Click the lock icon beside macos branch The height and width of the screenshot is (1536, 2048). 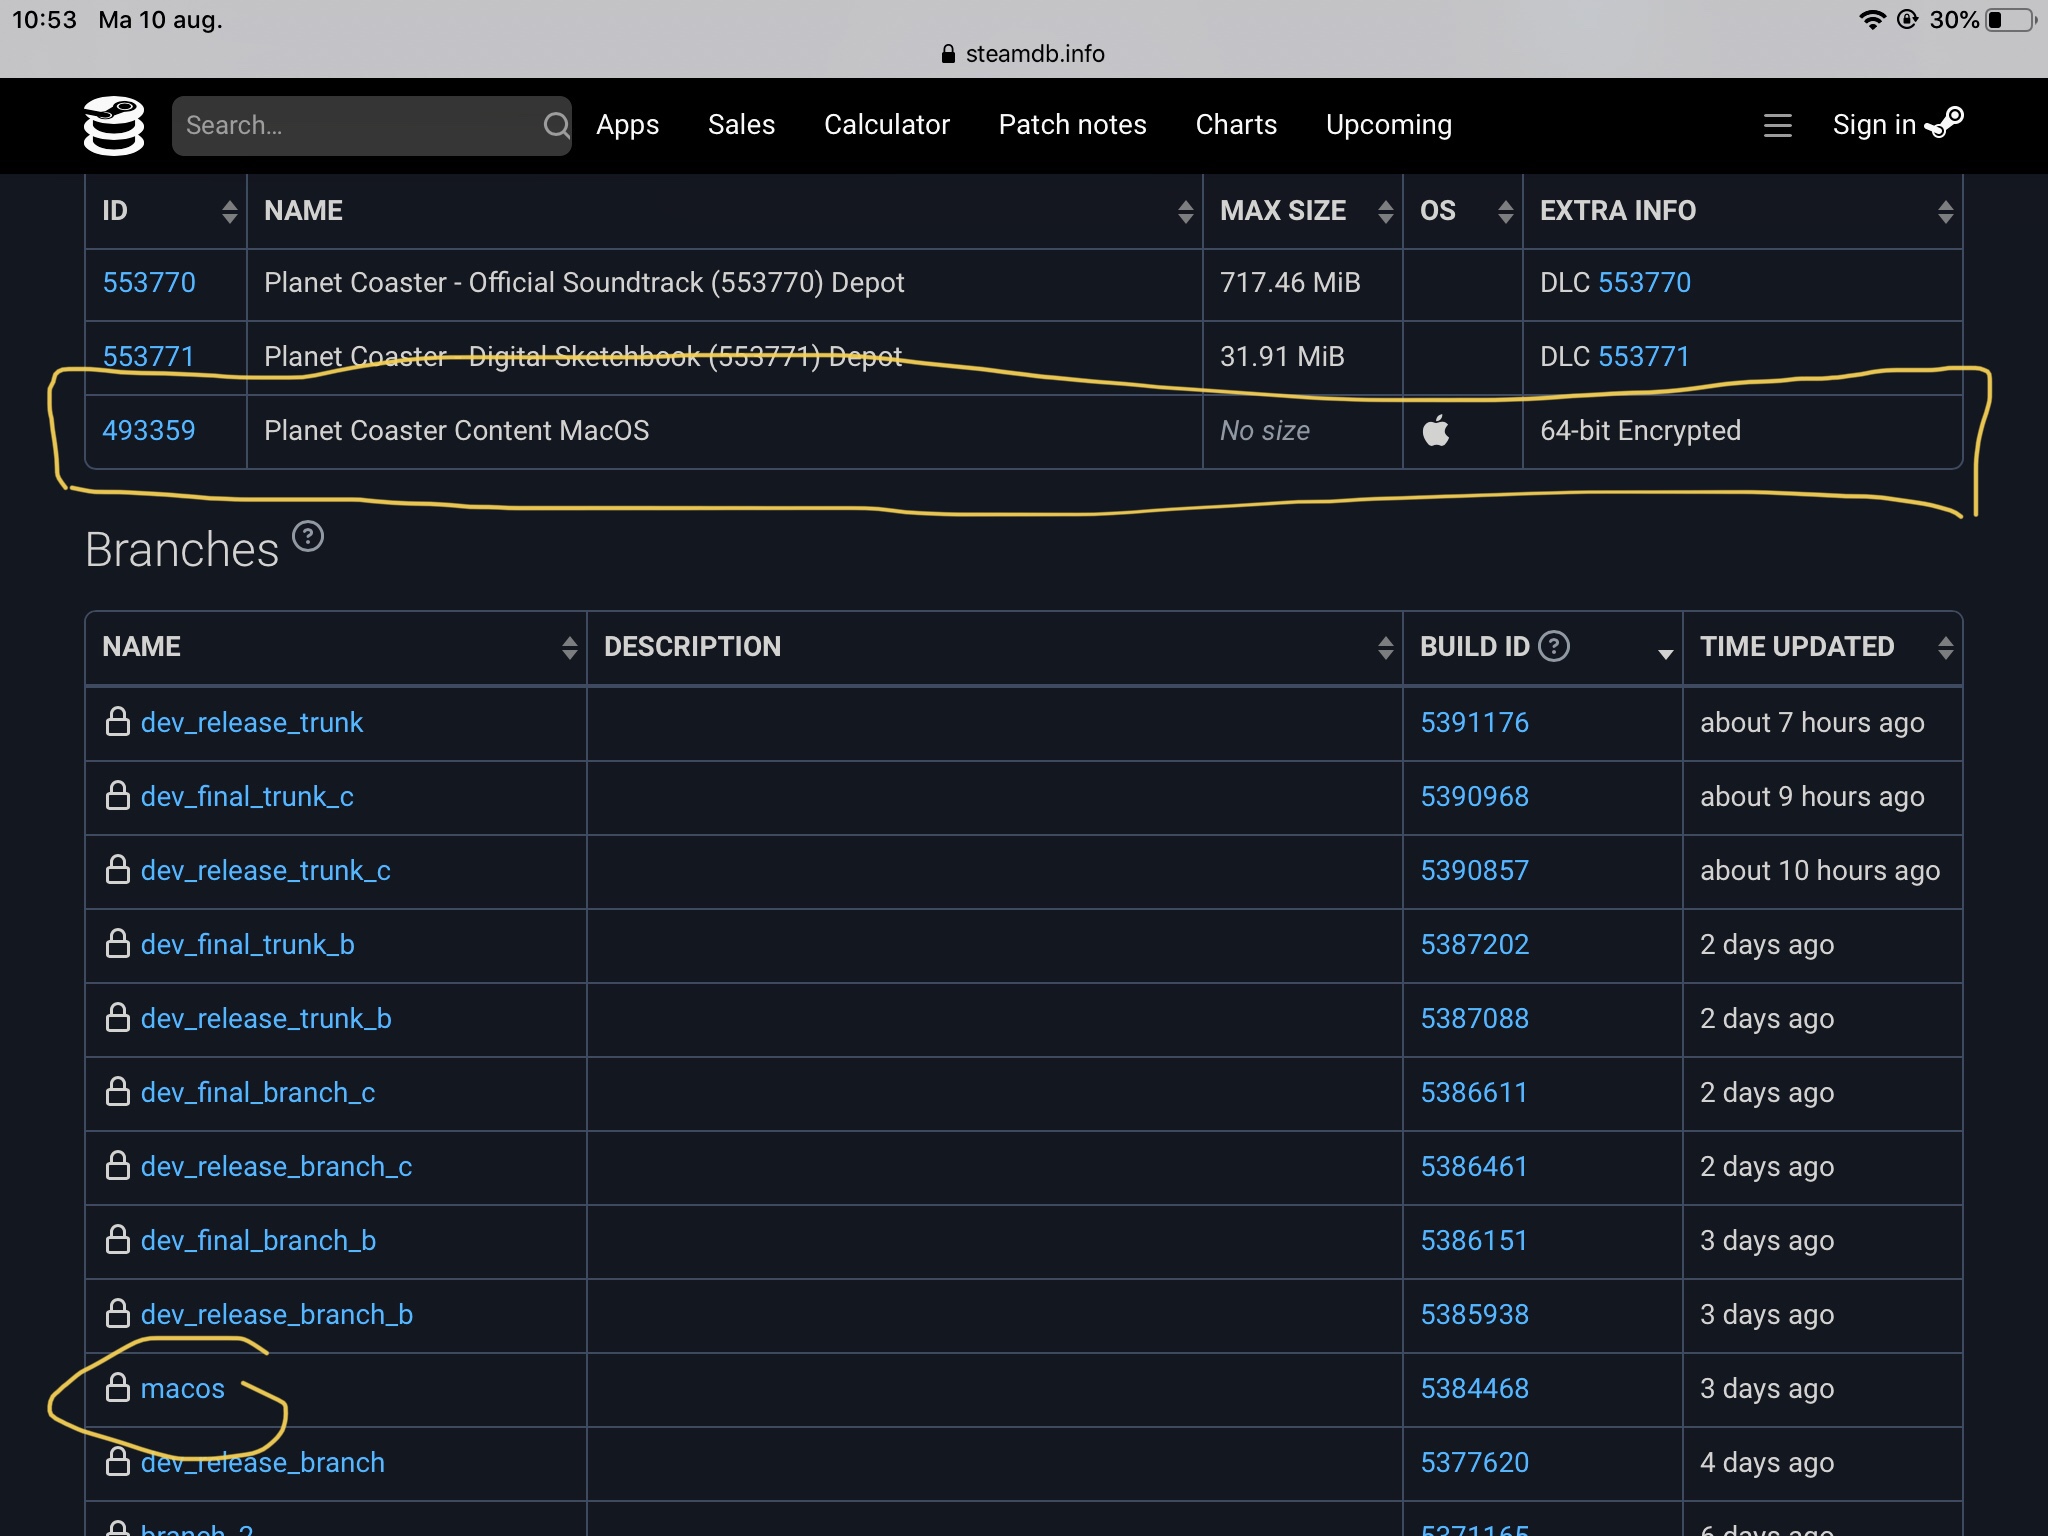(x=118, y=1387)
